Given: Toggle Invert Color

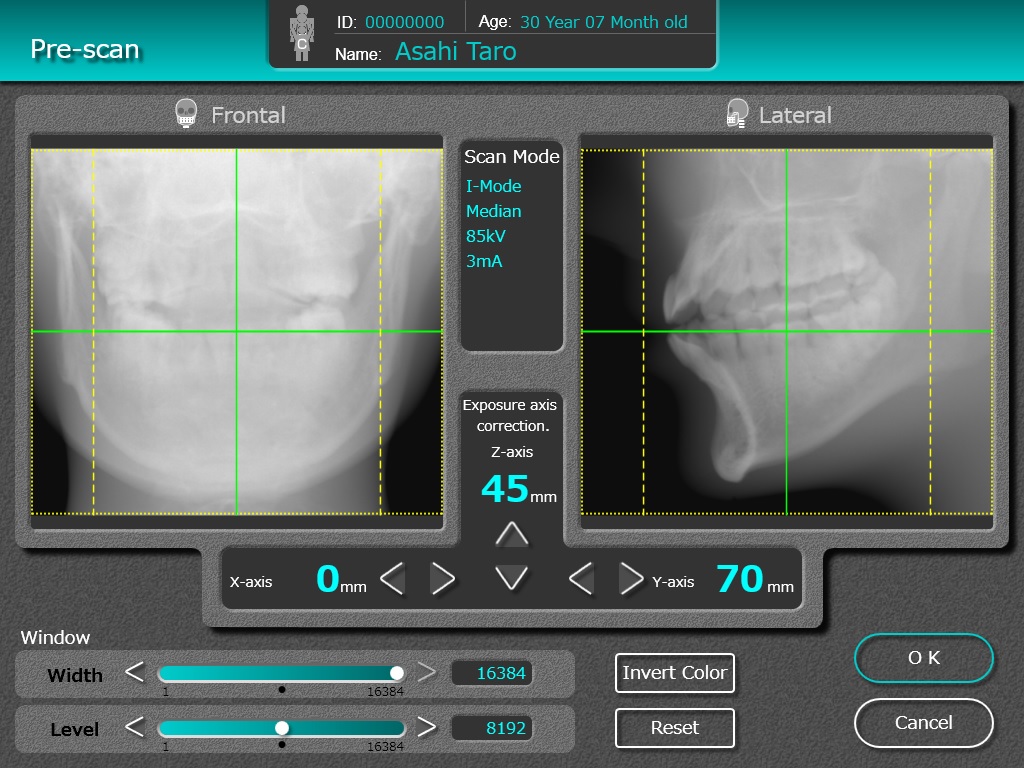Looking at the screenshot, I should [x=675, y=673].
